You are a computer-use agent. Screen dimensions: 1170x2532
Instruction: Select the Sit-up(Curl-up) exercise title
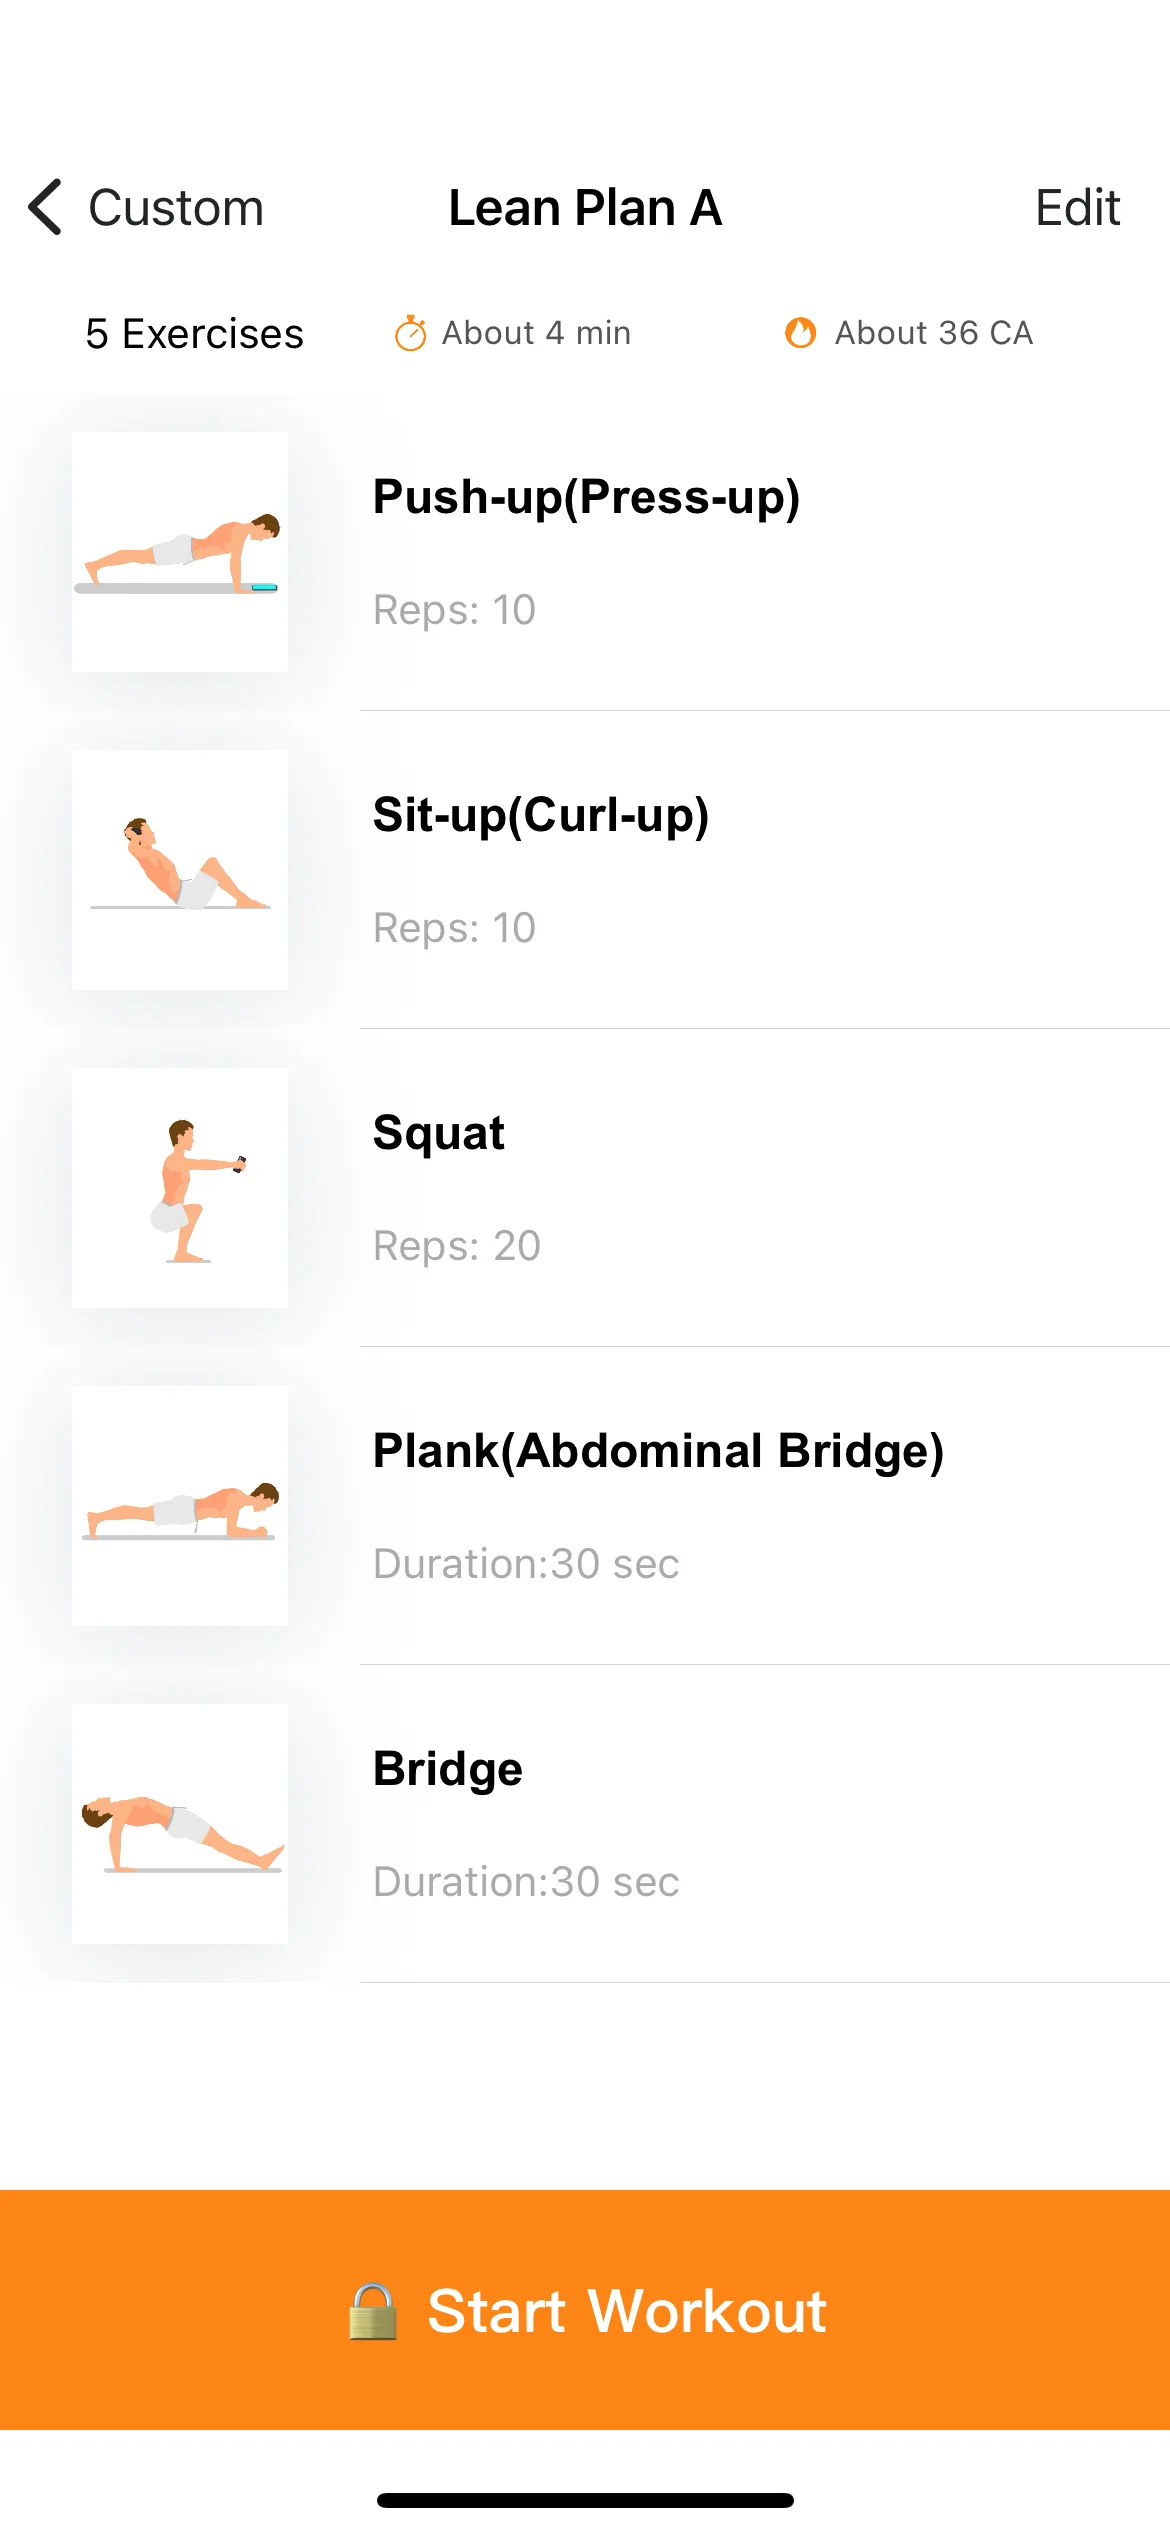pyautogui.click(x=541, y=815)
